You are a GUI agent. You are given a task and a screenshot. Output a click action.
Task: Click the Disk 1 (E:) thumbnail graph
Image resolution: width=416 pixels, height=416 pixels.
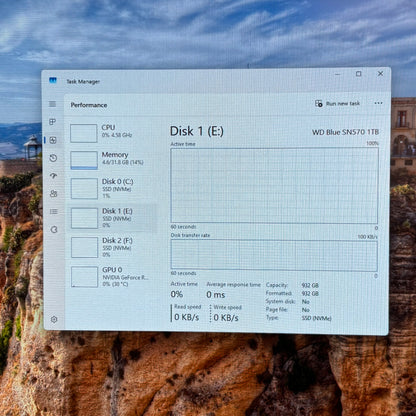[85, 218]
